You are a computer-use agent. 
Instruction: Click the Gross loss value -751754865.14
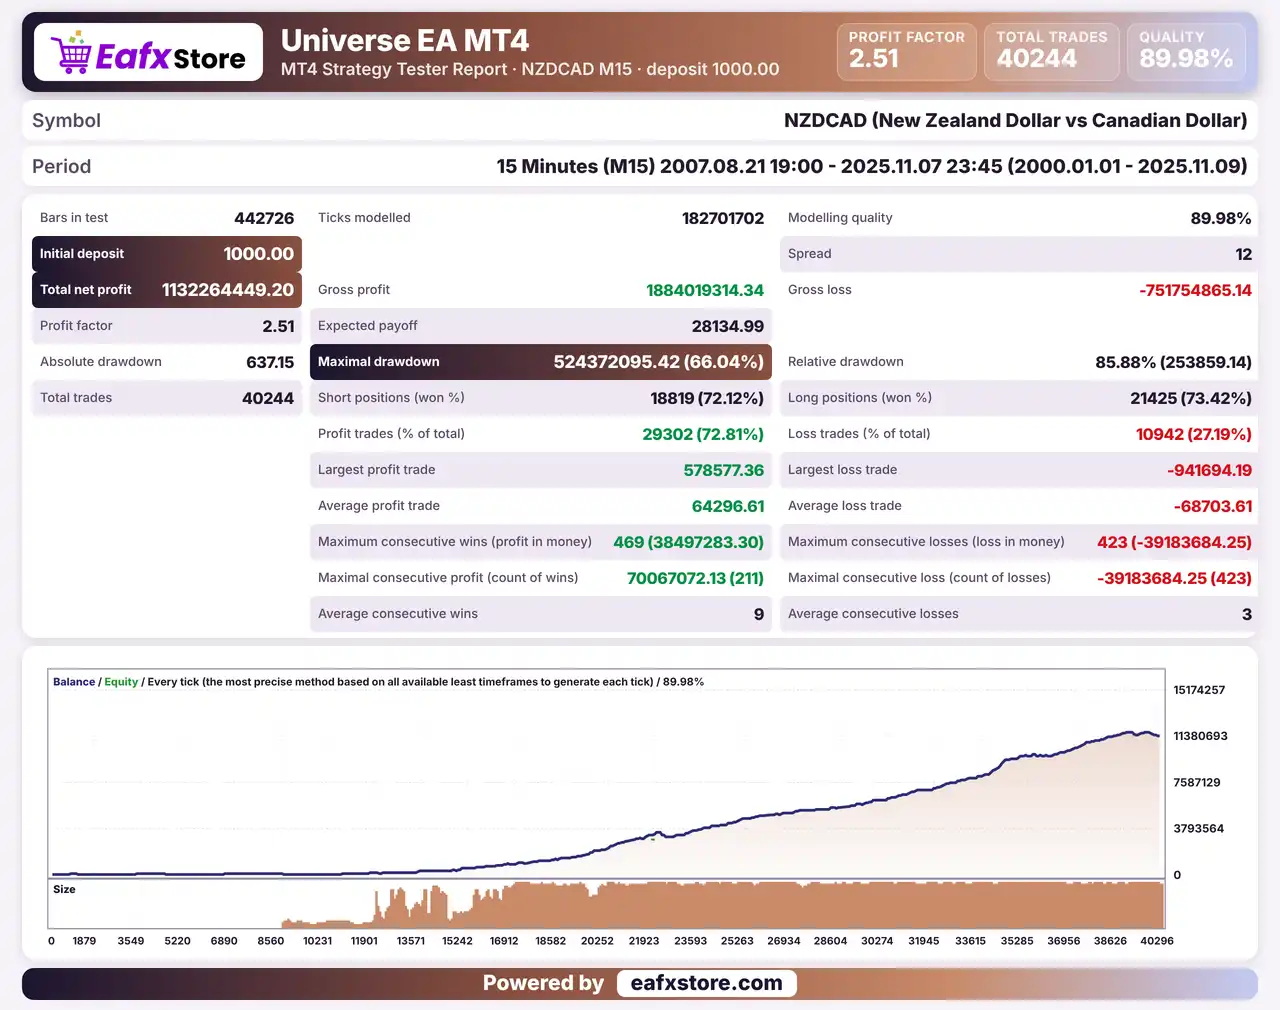[x=1195, y=290]
